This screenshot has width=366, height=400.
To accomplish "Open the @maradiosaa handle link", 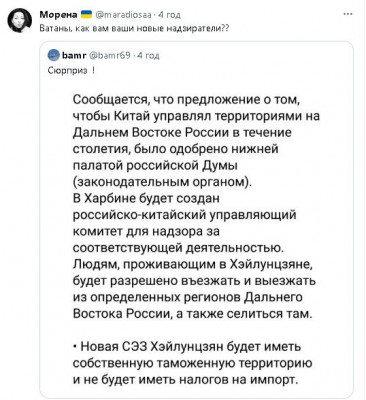I will [124, 15].
